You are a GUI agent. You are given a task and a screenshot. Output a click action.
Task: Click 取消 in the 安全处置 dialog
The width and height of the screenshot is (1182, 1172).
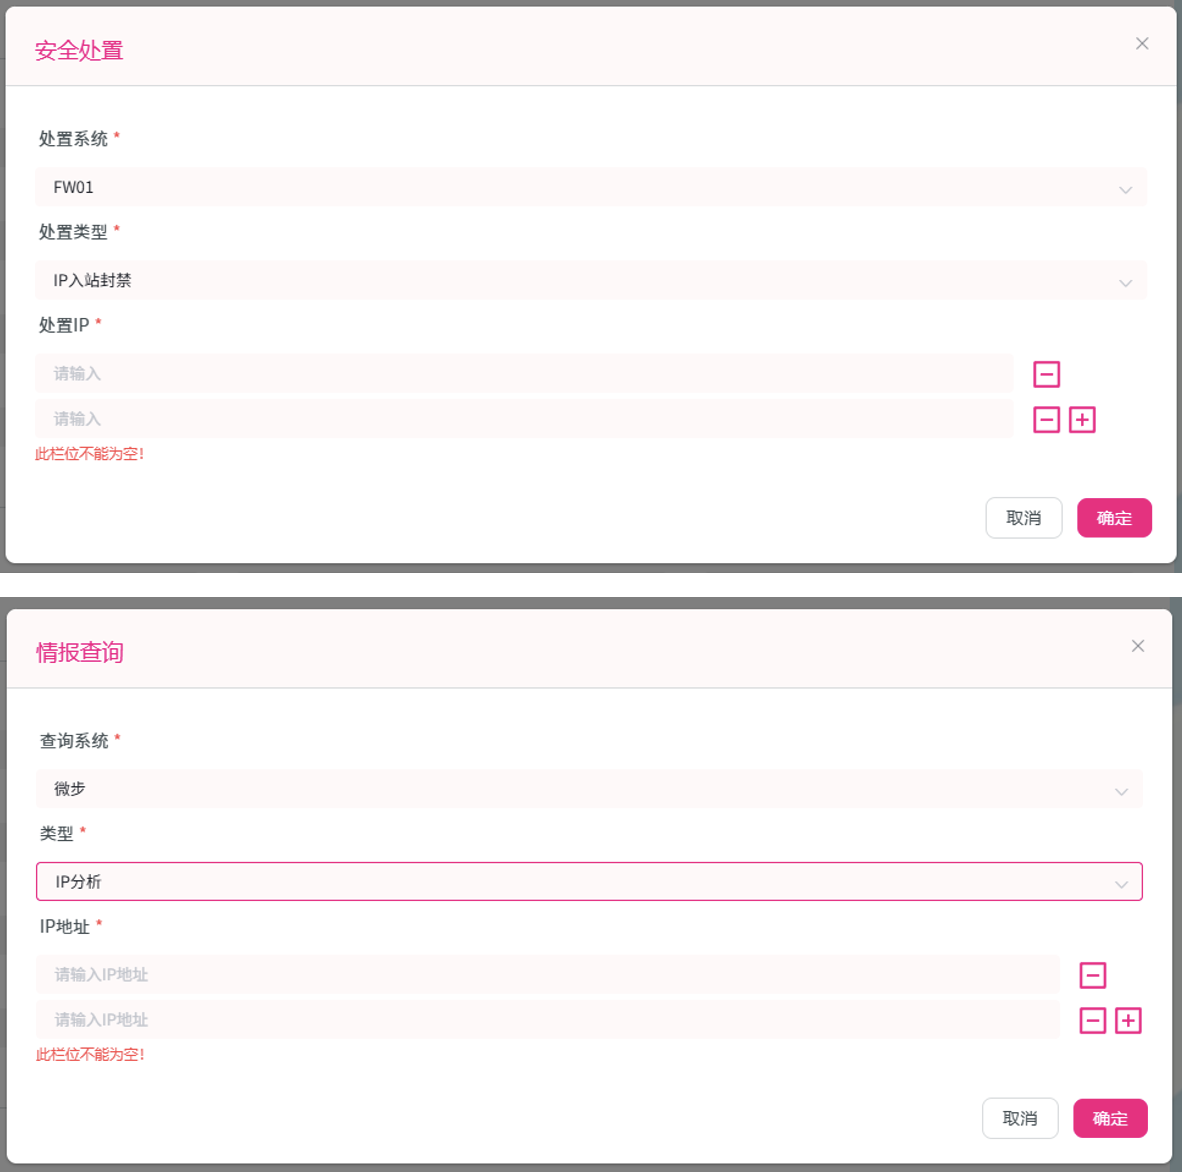pos(1024,518)
